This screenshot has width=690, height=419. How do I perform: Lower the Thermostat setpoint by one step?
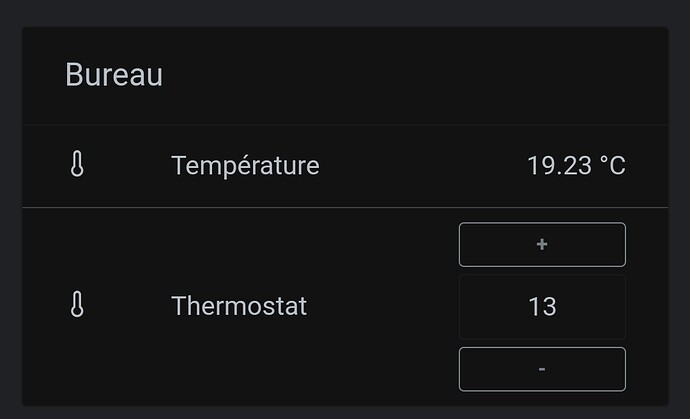pyautogui.click(x=542, y=369)
